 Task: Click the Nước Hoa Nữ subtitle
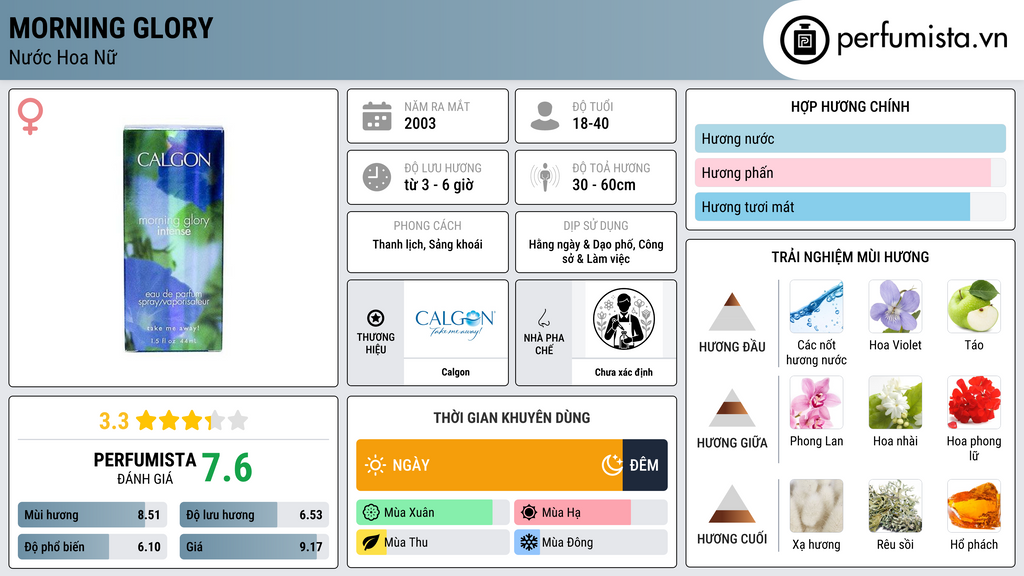pos(63,57)
